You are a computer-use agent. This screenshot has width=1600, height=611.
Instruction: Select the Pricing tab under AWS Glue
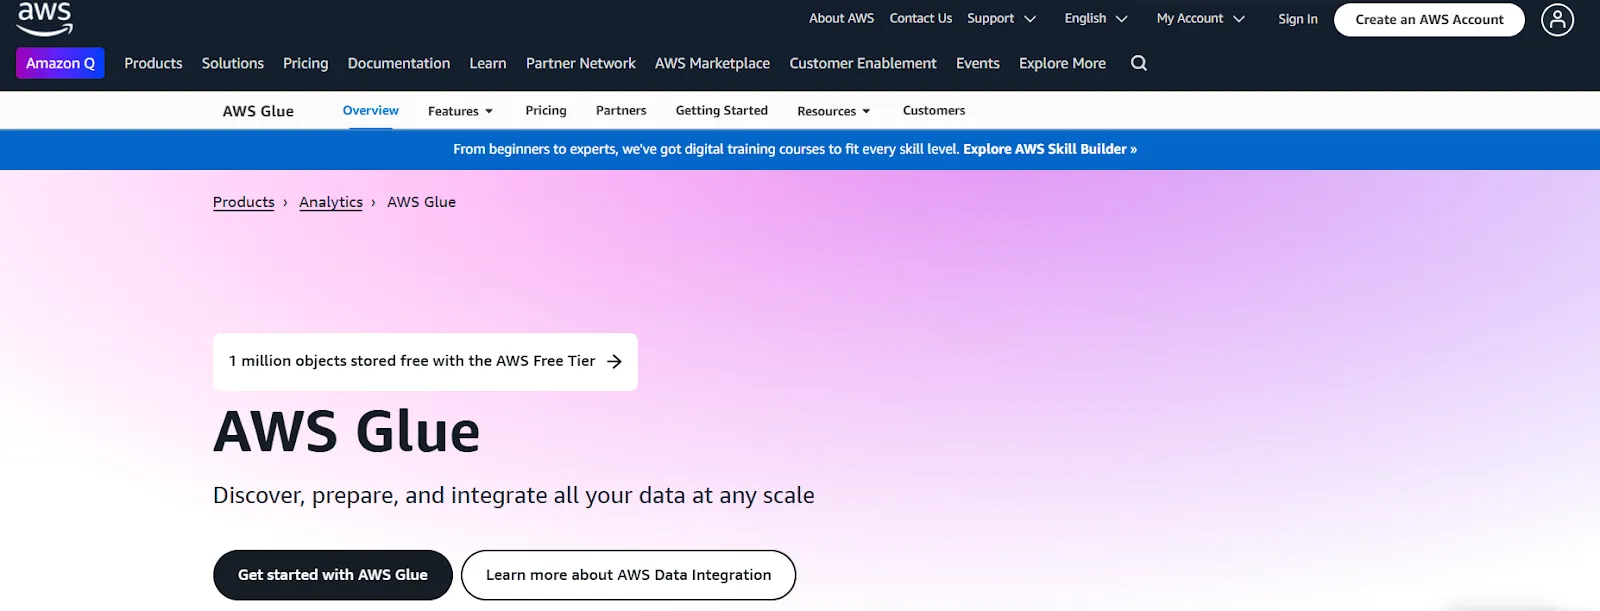(546, 111)
